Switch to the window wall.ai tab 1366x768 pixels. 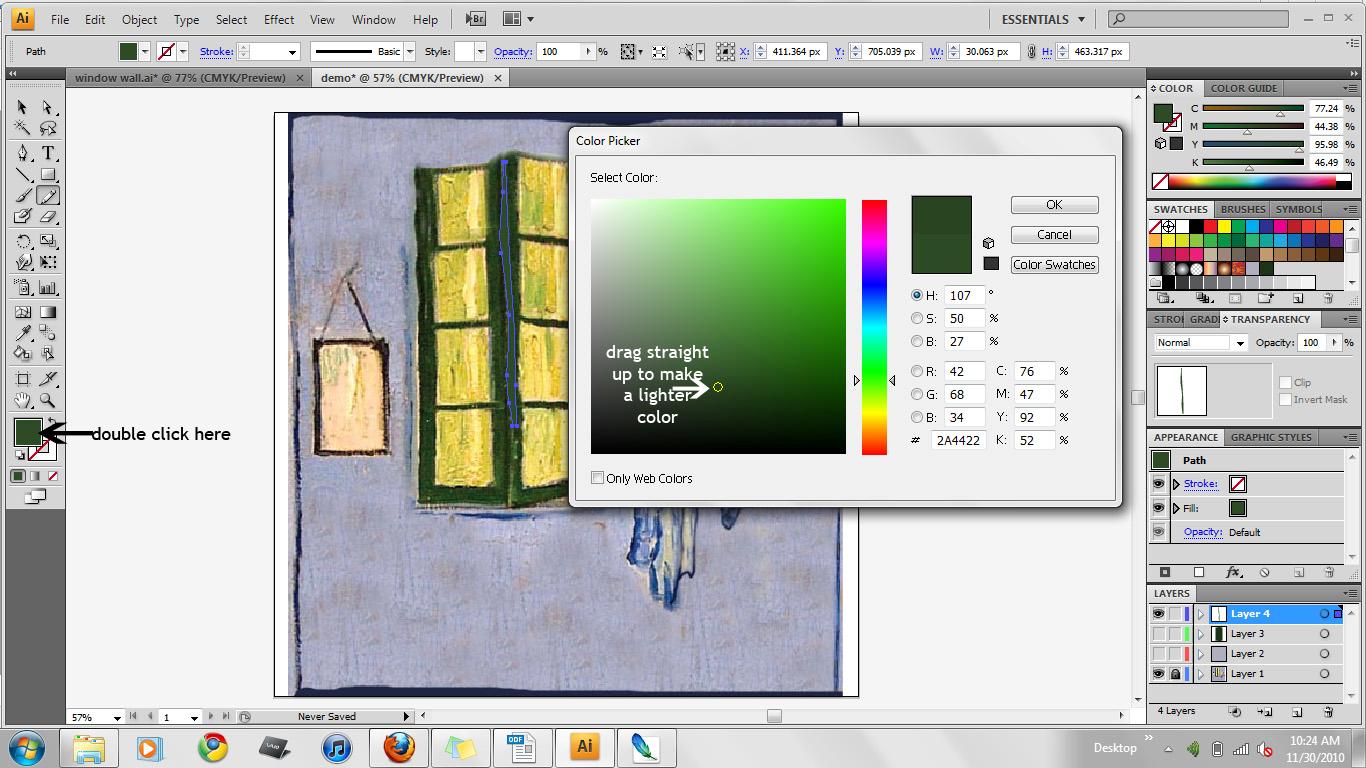pos(179,78)
